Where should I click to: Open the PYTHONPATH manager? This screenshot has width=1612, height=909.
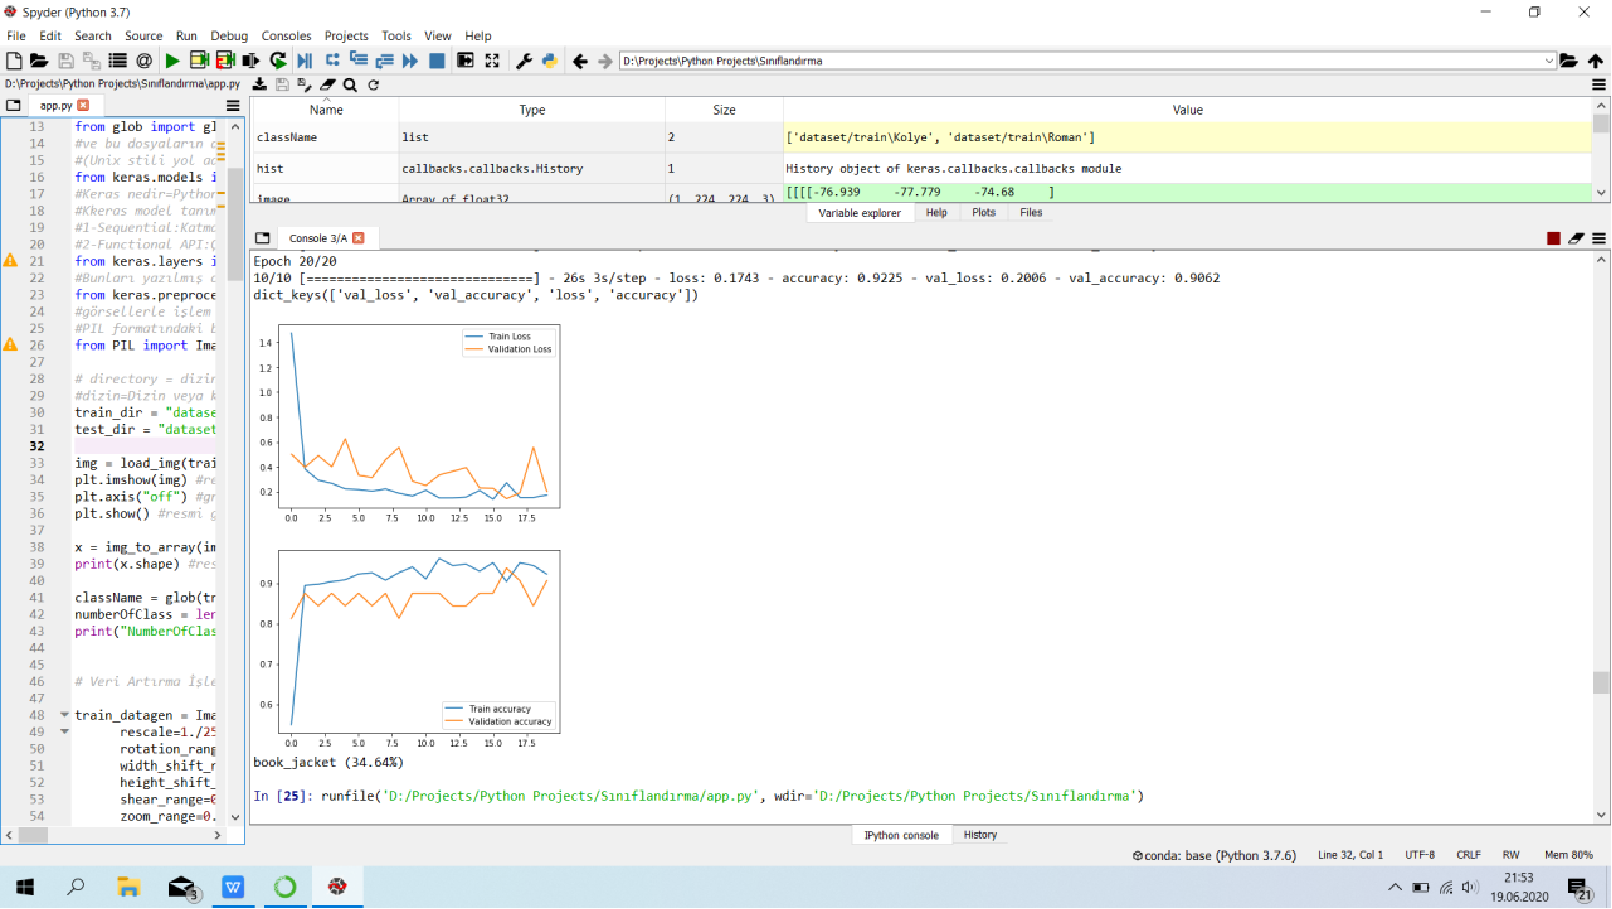tap(549, 61)
